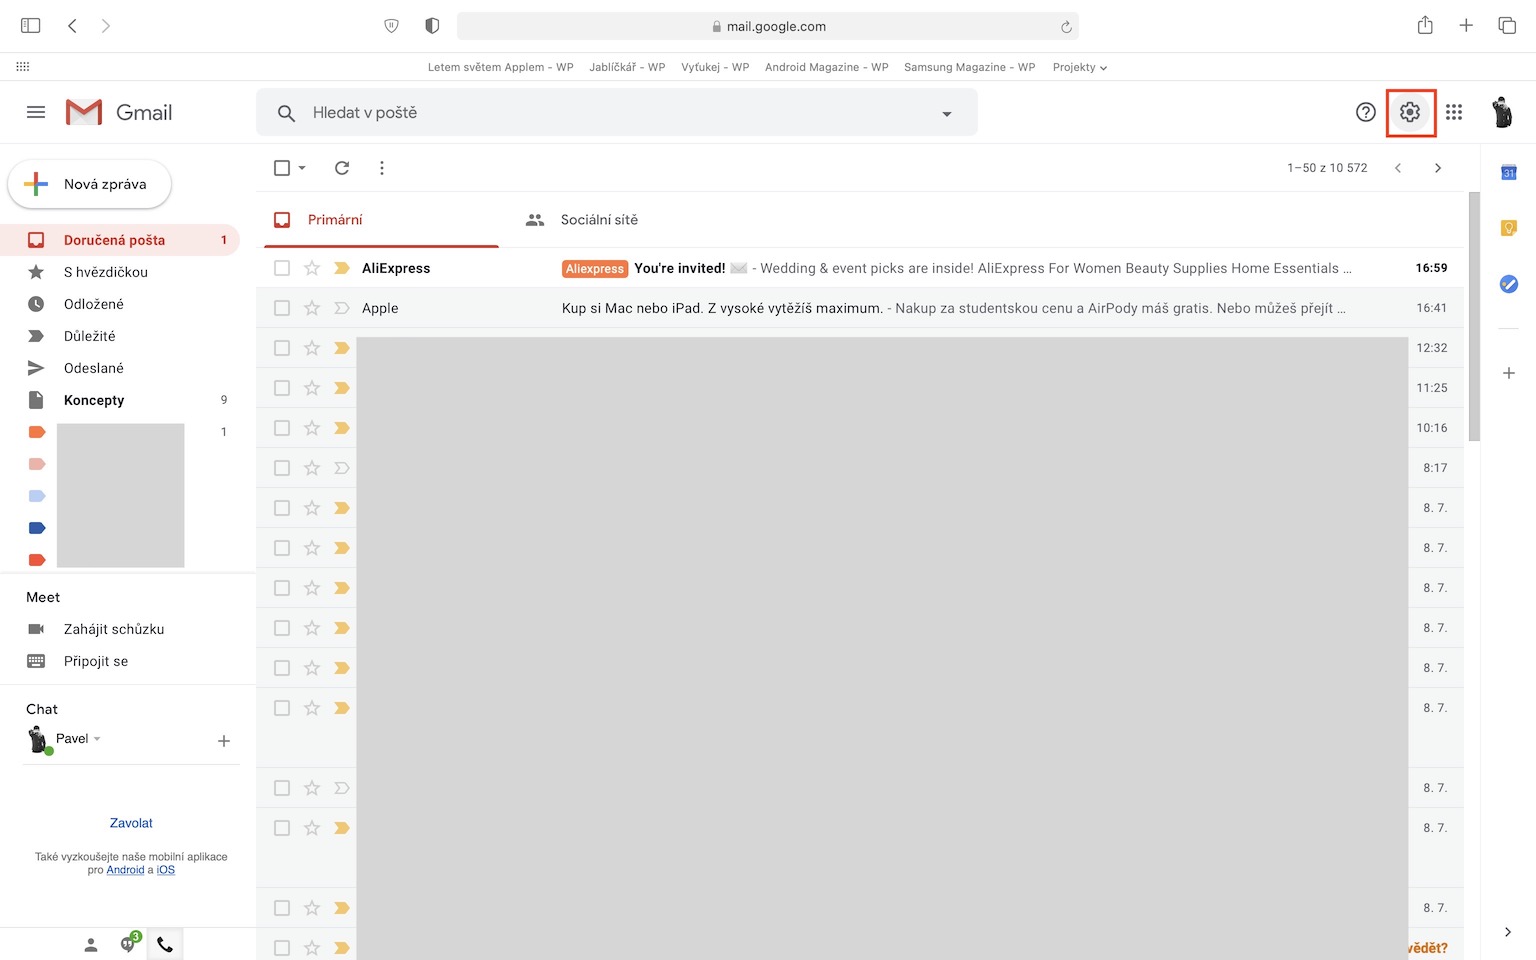
Task: Tick the checkbox for the 10:16 email
Action: click(x=282, y=428)
